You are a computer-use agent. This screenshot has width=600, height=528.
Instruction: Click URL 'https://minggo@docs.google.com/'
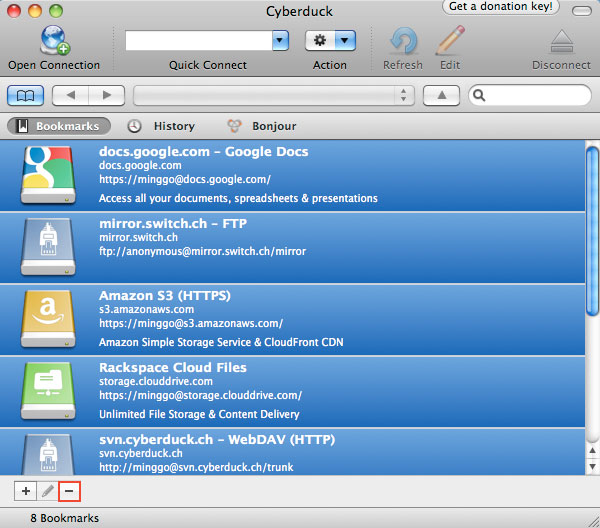pos(185,179)
